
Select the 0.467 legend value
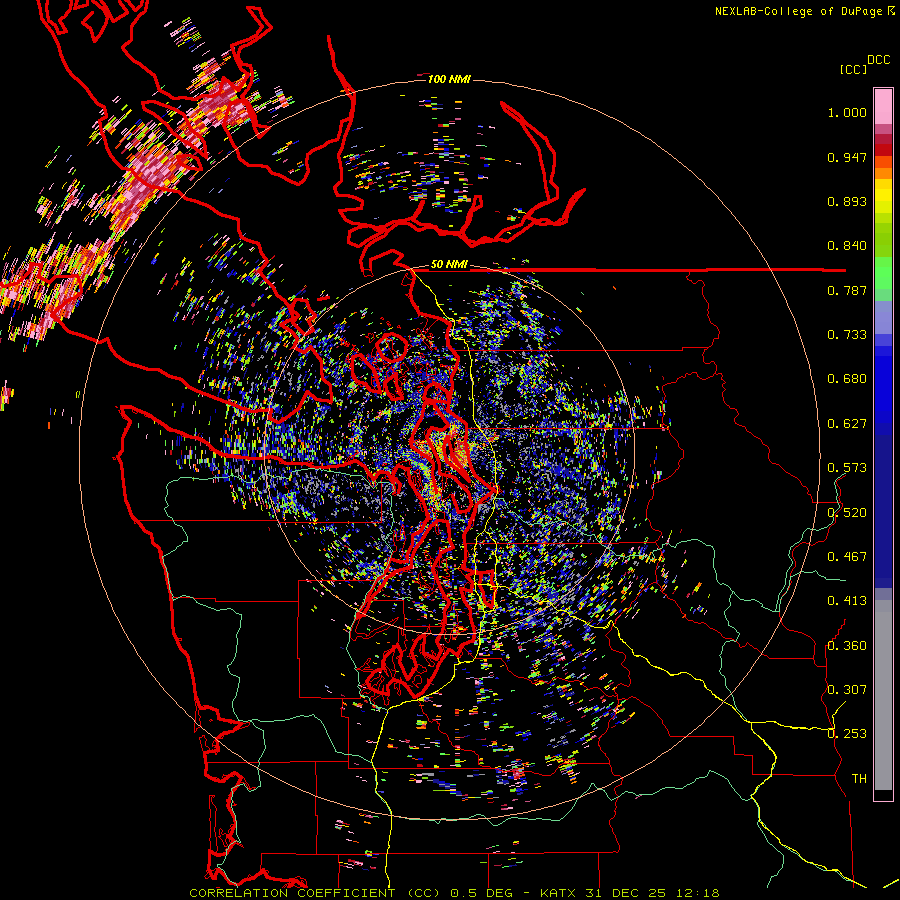[x=847, y=557]
